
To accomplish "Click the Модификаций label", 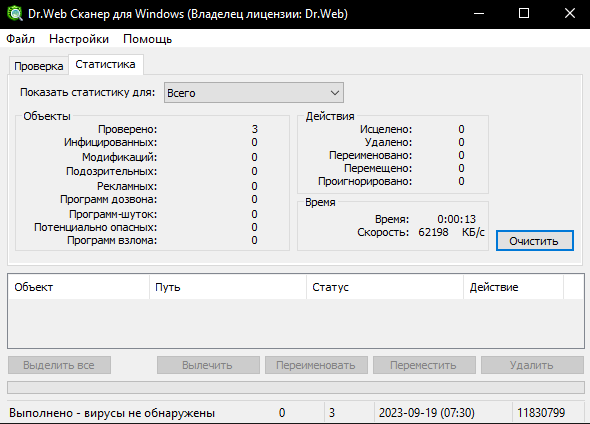I will 120,157.
